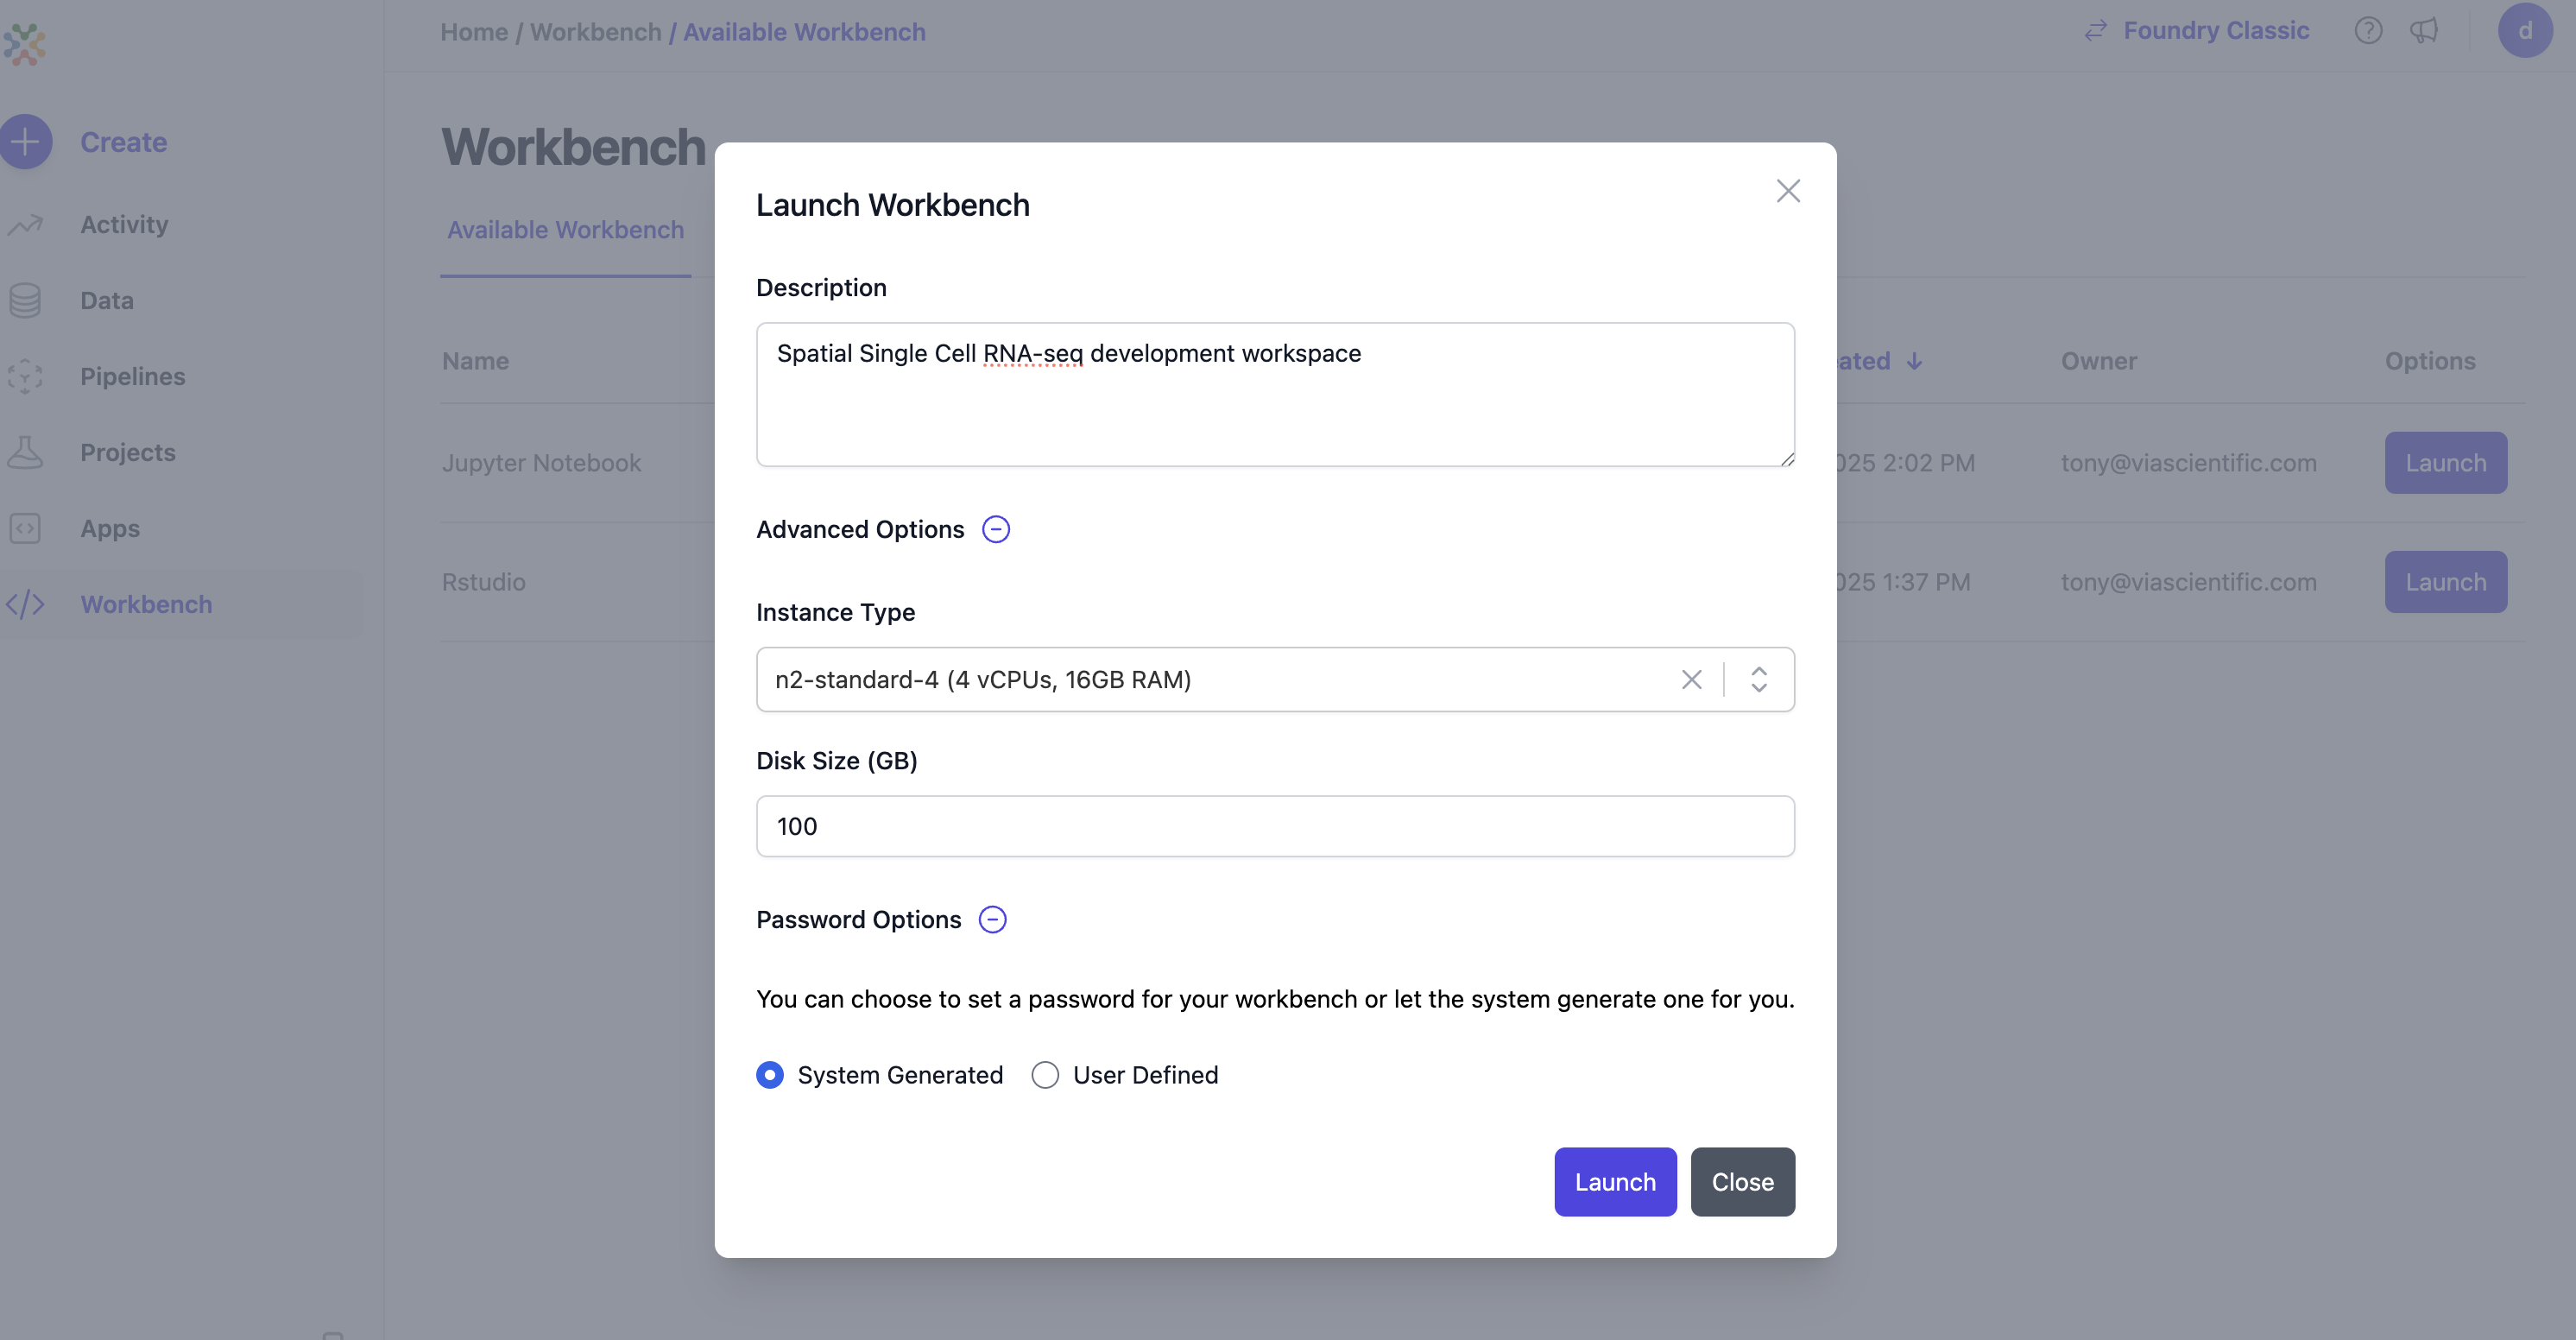Viewport: 2576px width, 1340px height.
Task: Click the announcements megaphone icon
Action: point(2425,30)
